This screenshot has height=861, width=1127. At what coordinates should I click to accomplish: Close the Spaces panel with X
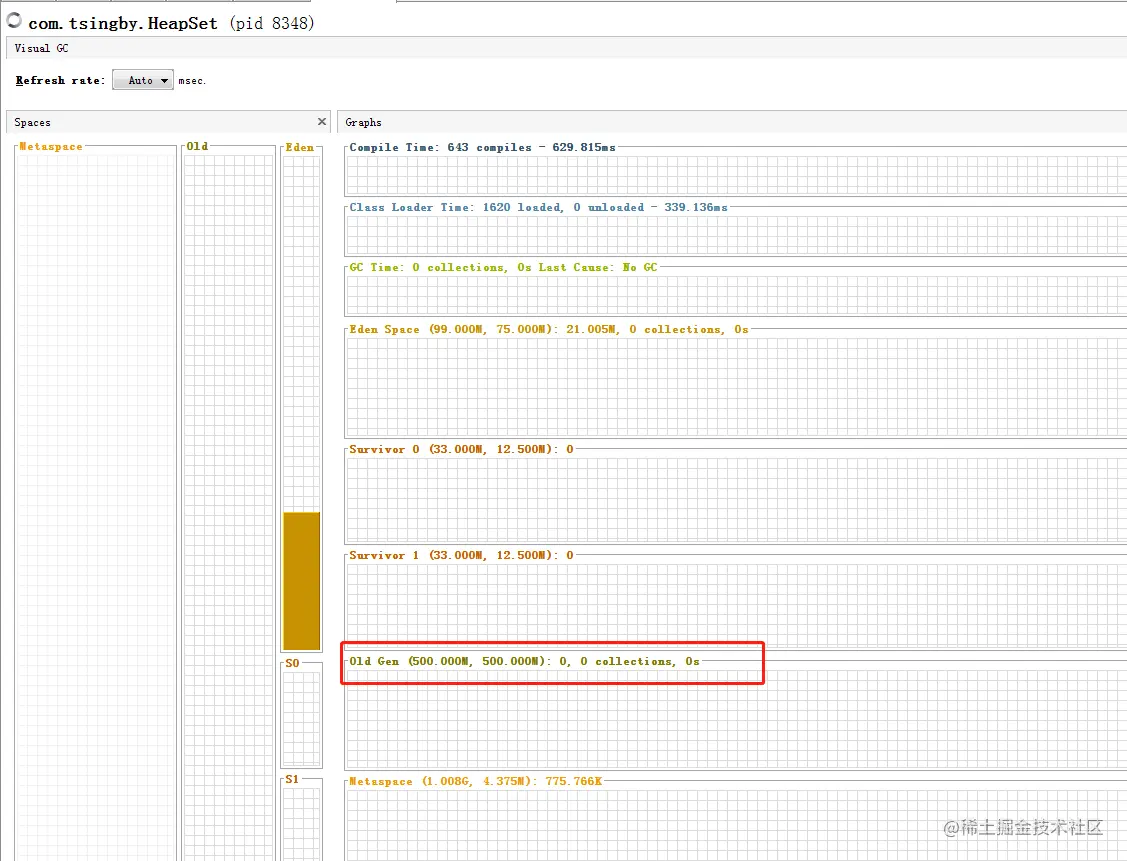point(321,121)
